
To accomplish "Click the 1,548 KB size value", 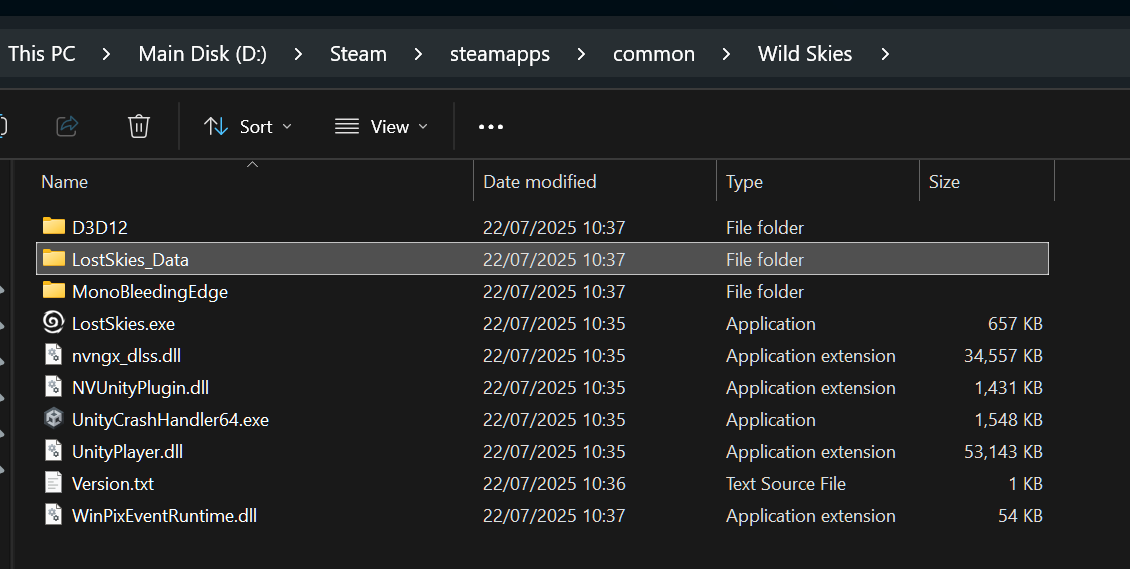I will [x=1008, y=419].
